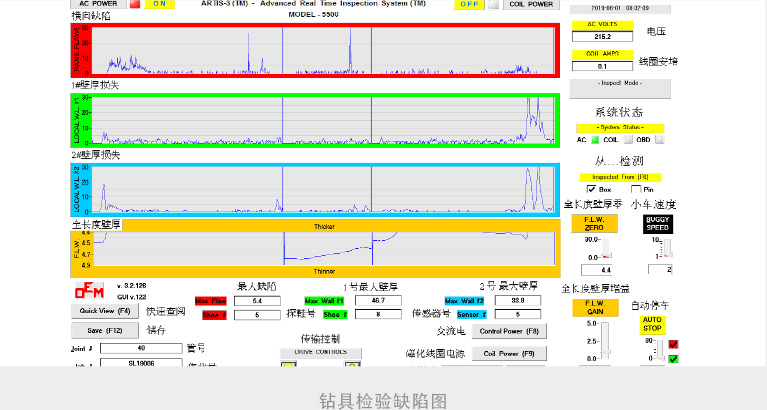Click the OEM logo icon
The height and width of the screenshot is (410, 767).
[88, 291]
